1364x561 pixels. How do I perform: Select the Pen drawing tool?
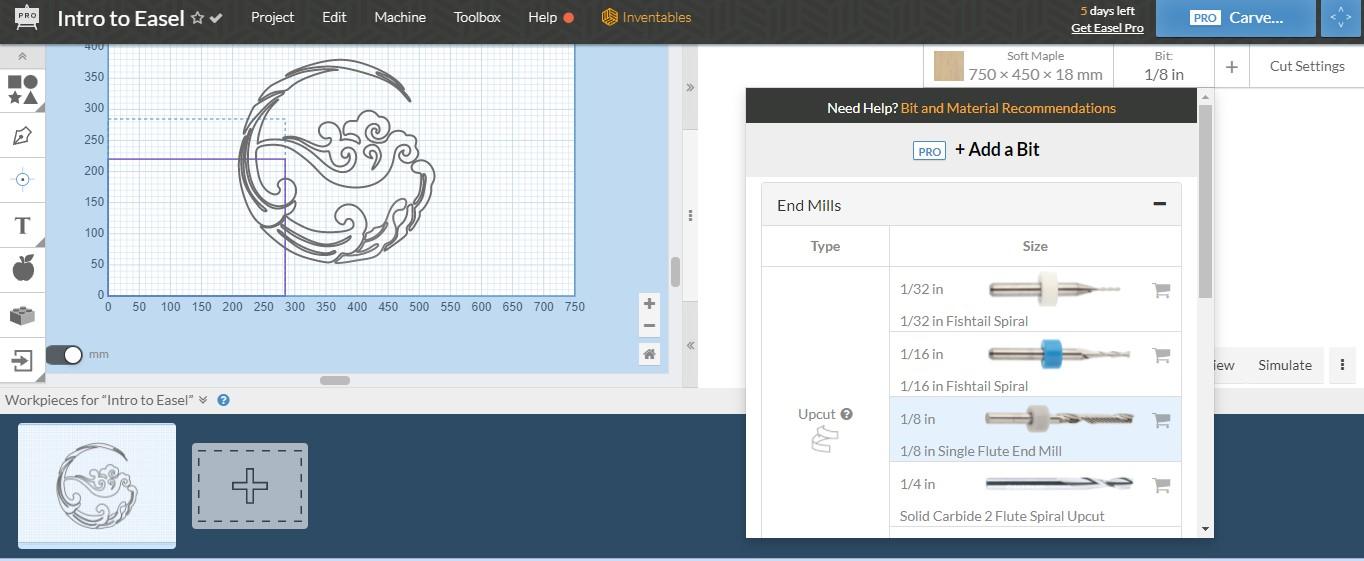23,136
